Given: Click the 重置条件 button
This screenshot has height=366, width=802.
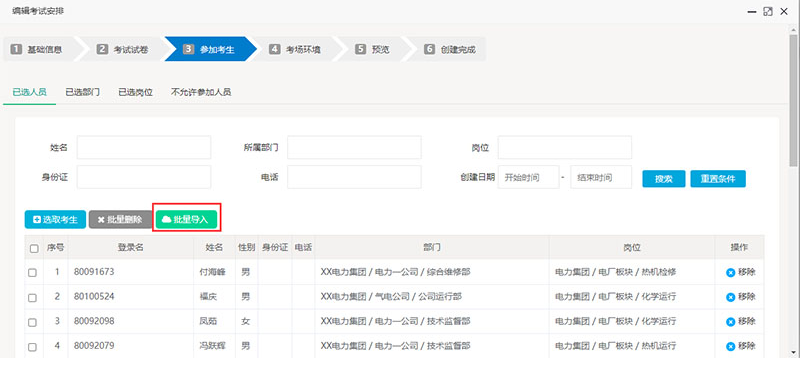Looking at the screenshot, I should 718,179.
